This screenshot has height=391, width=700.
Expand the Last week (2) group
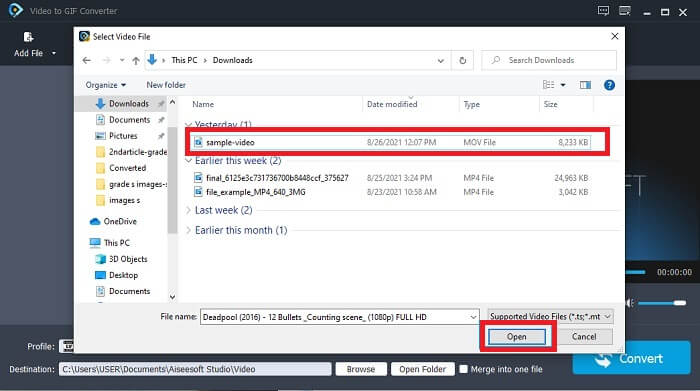(188, 210)
